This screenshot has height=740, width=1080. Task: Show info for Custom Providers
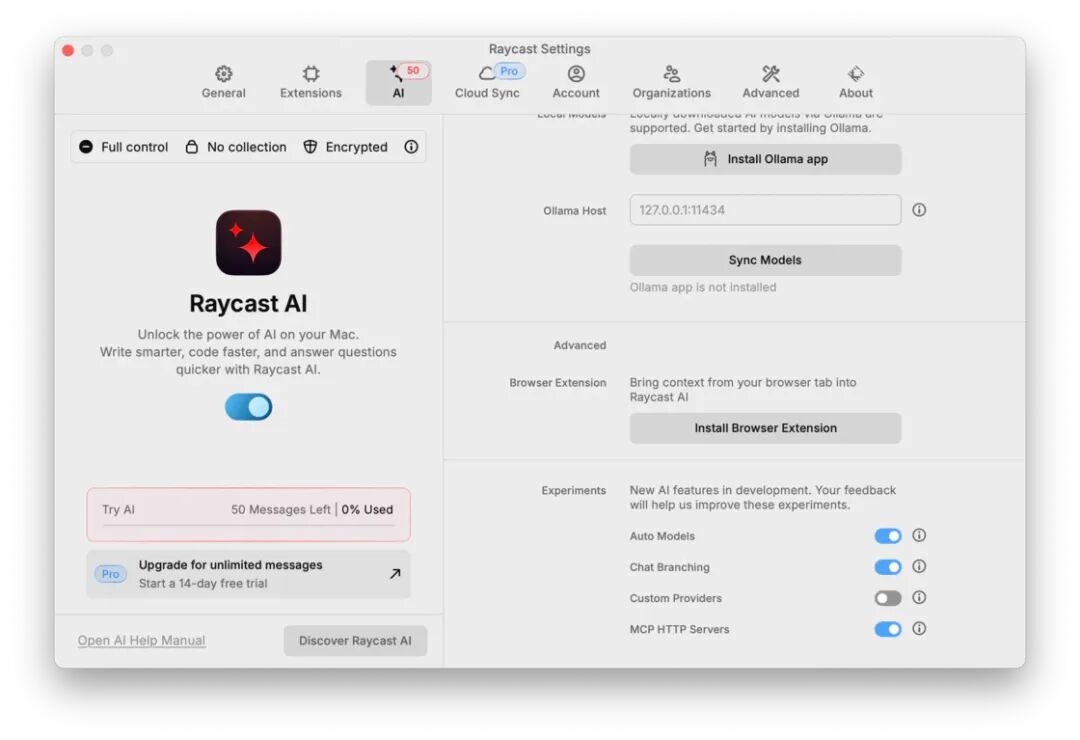[x=920, y=597]
